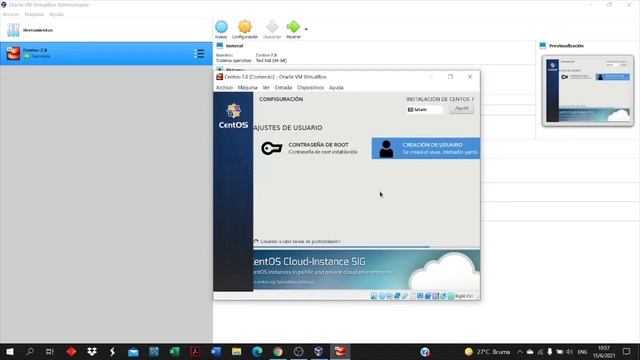640x360 pixels.
Task: Select the Herramientas tools icon
Action: [13, 30]
